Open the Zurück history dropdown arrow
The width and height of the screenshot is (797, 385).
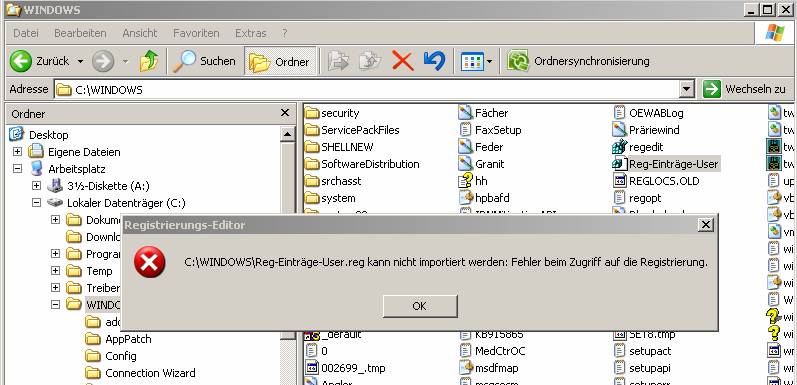tap(80, 62)
